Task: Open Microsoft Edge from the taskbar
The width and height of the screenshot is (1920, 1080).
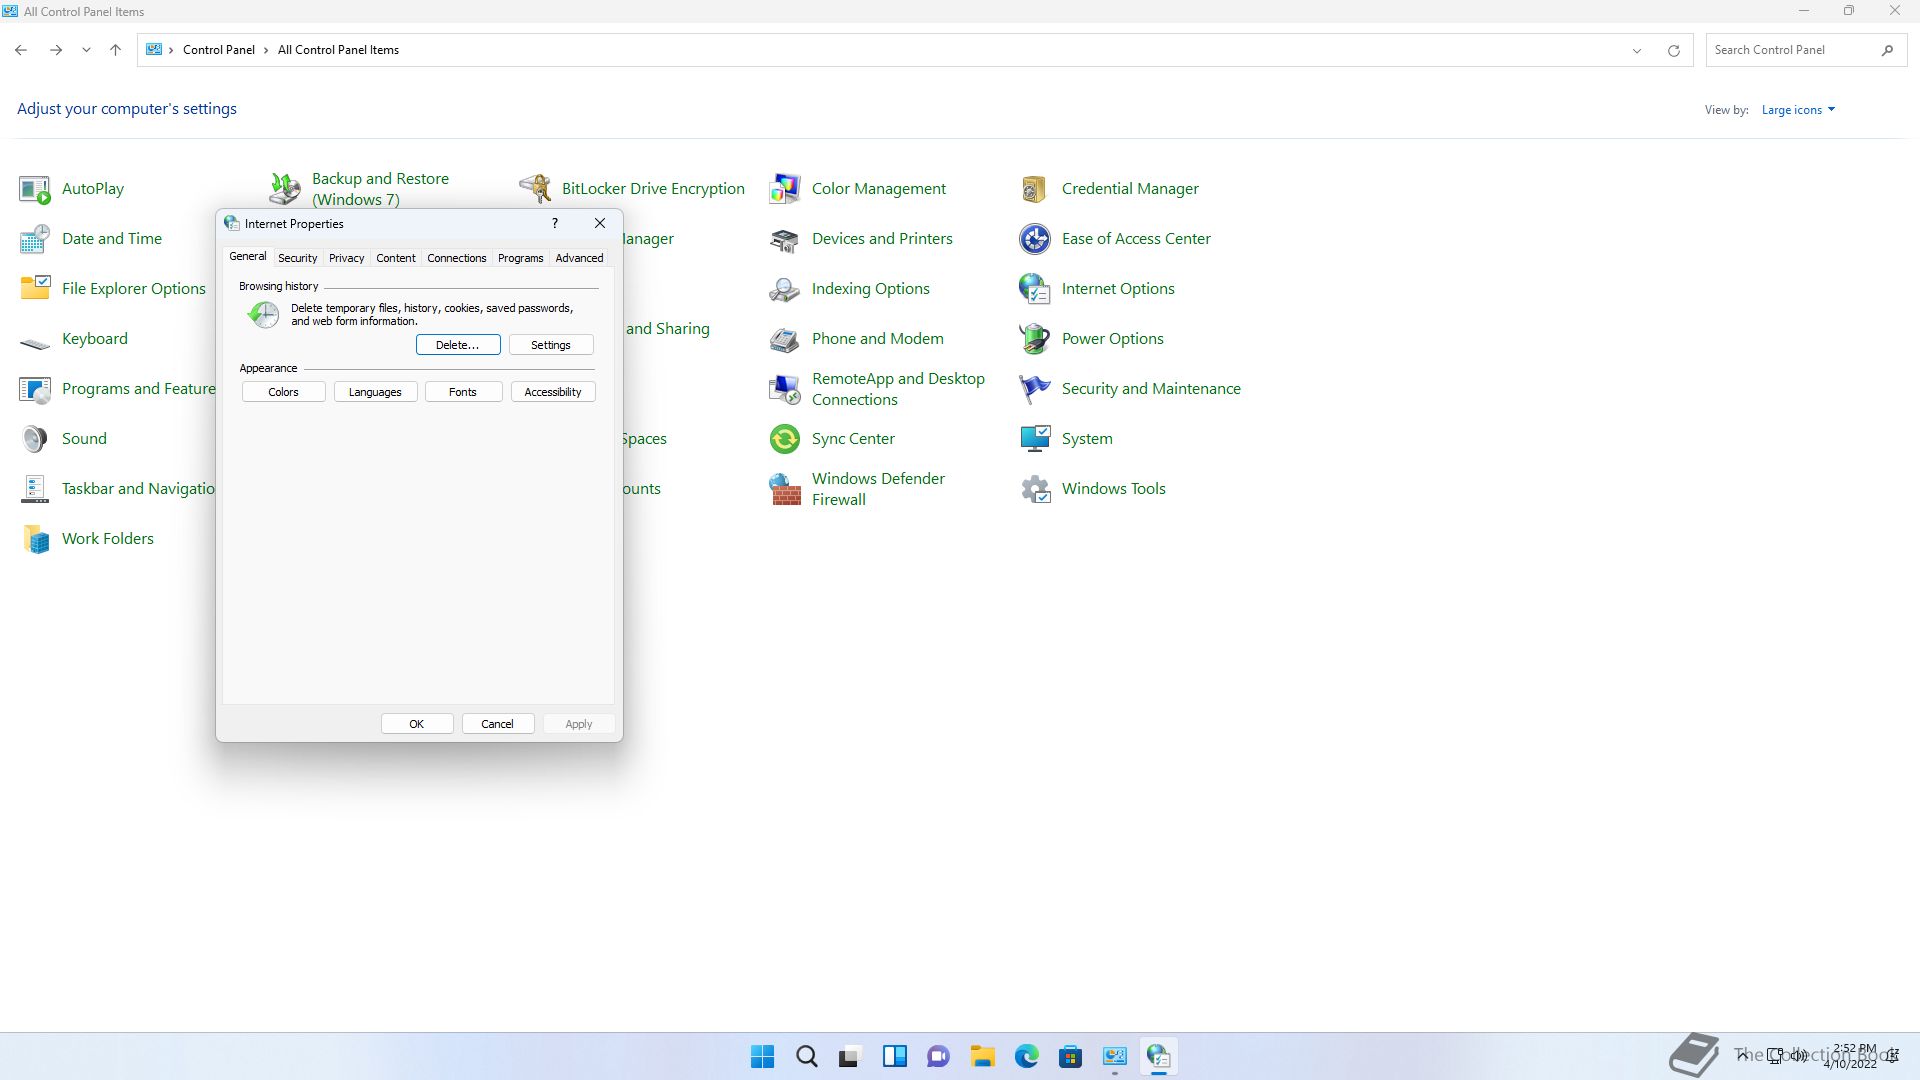Action: [1026, 1057]
